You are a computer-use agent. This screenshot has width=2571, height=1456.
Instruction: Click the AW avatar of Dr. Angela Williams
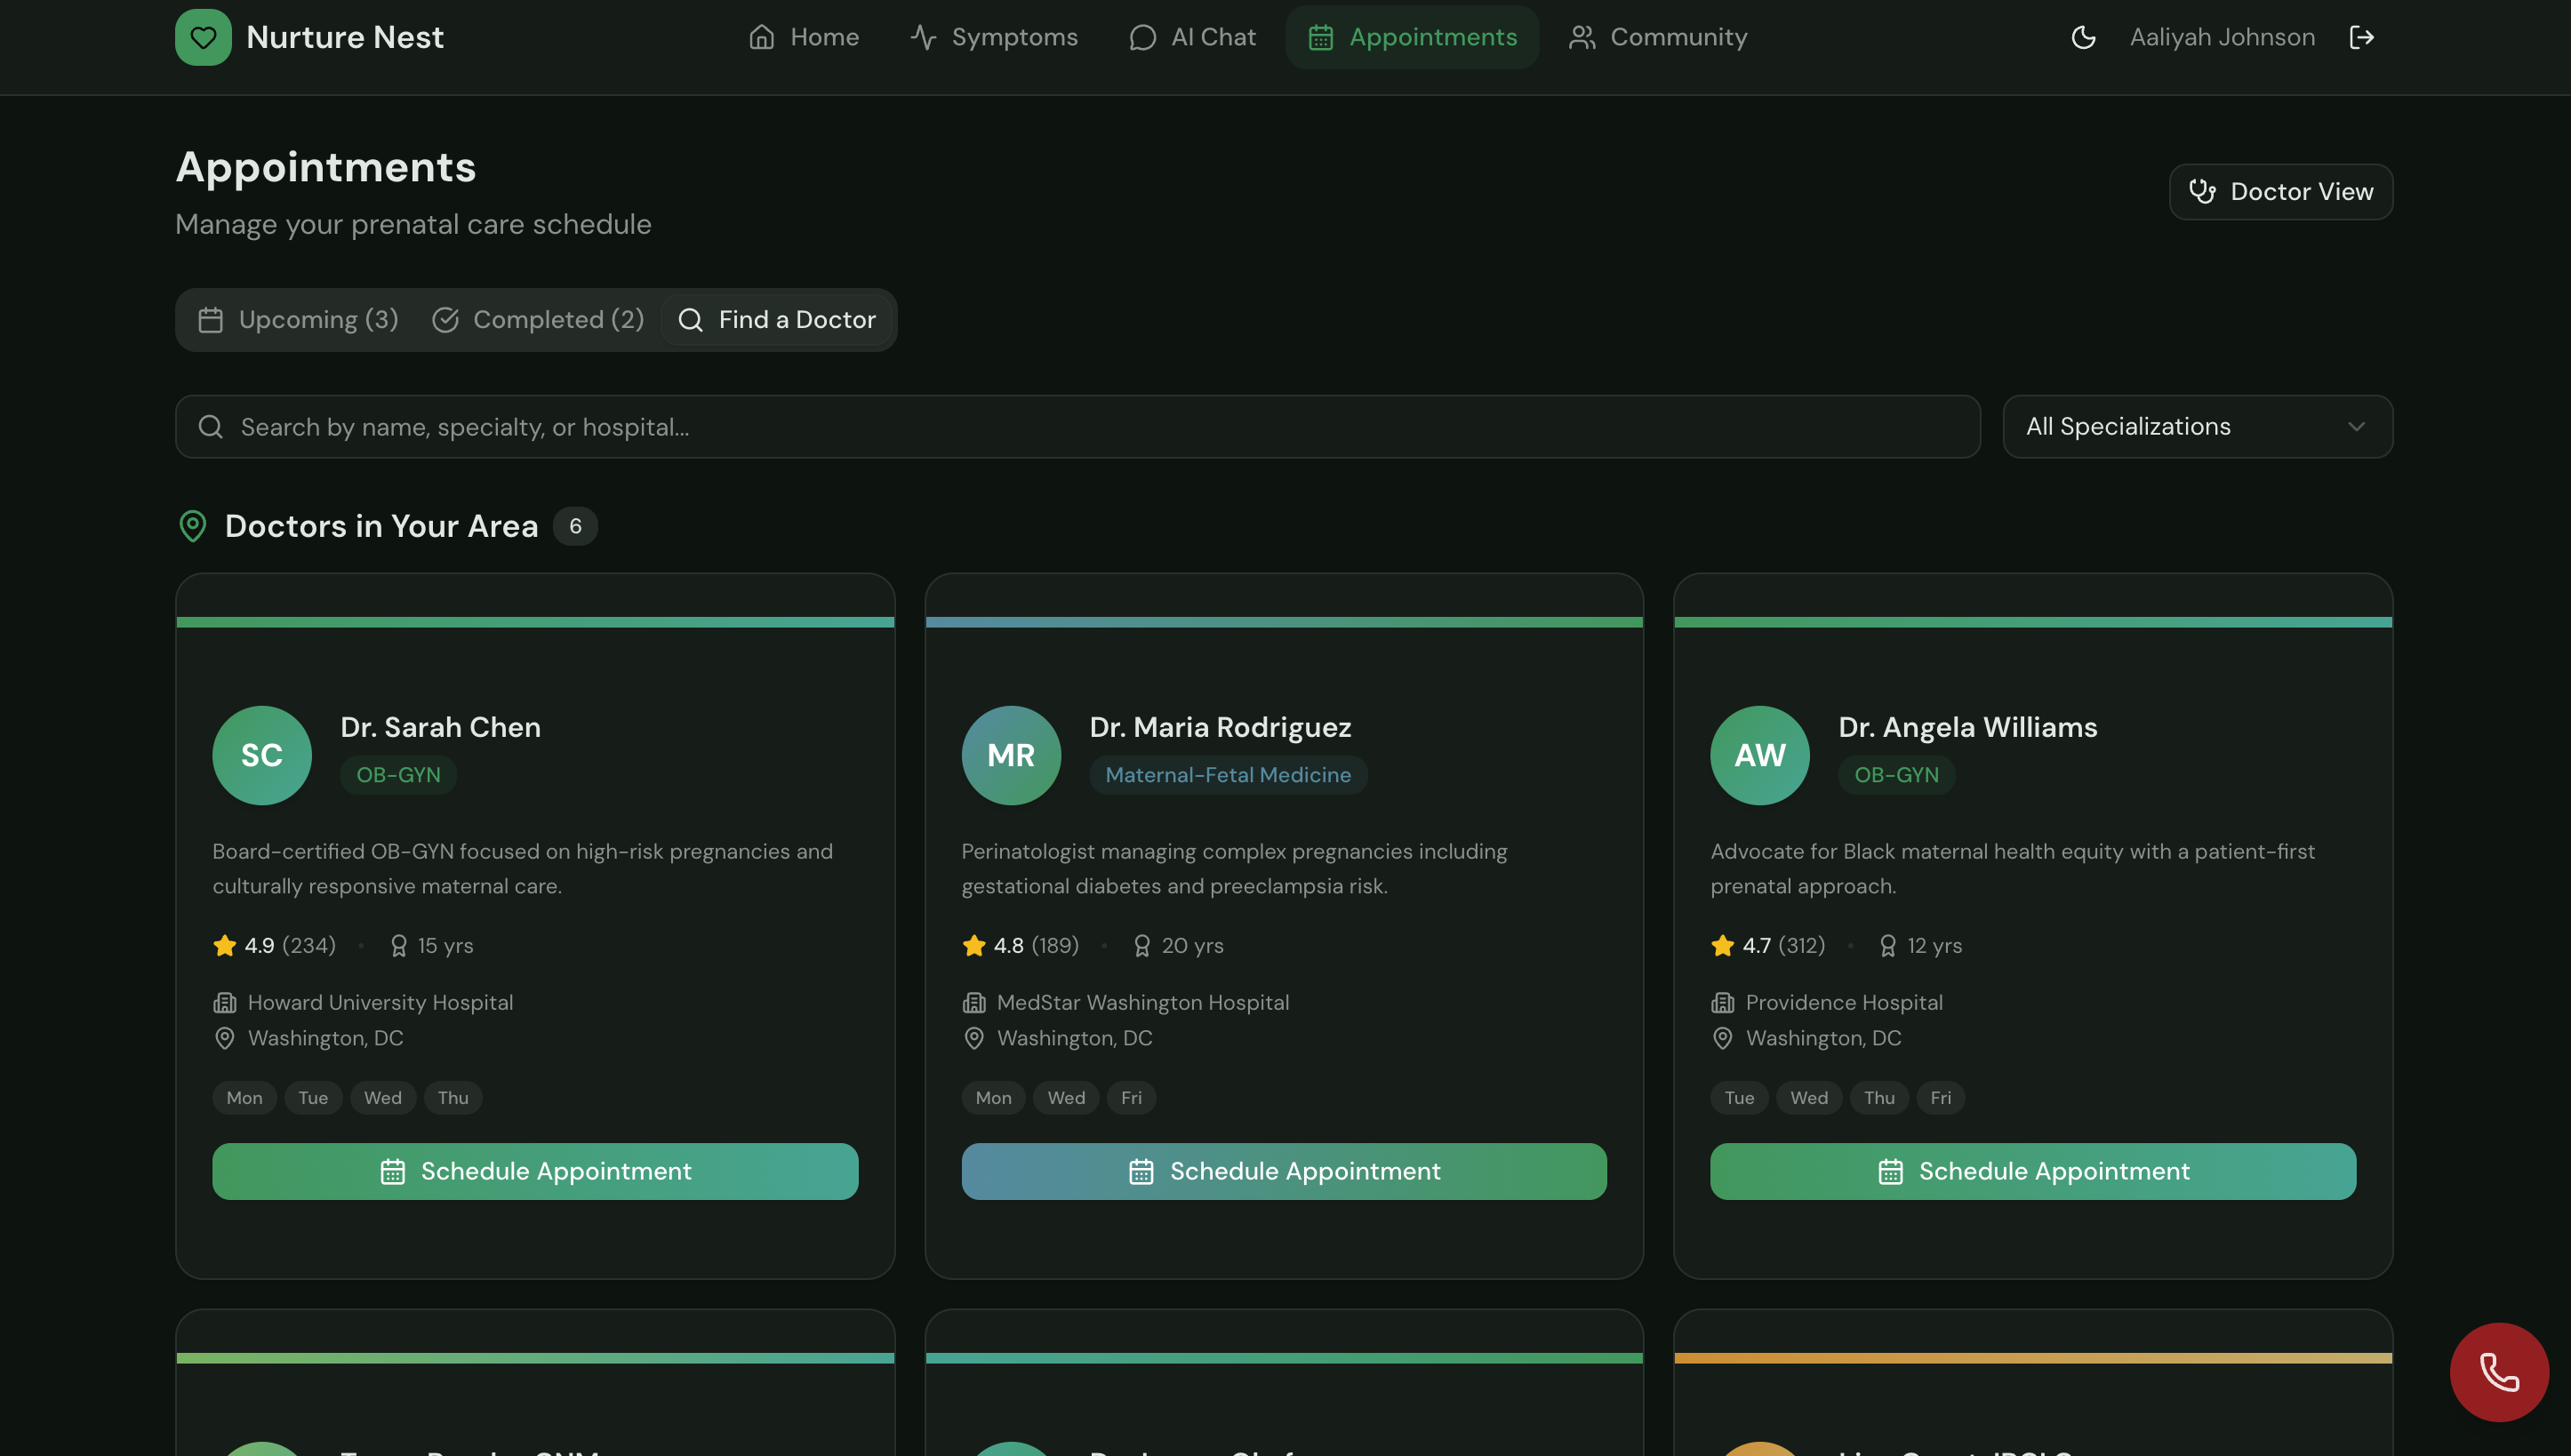pos(1759,755)
